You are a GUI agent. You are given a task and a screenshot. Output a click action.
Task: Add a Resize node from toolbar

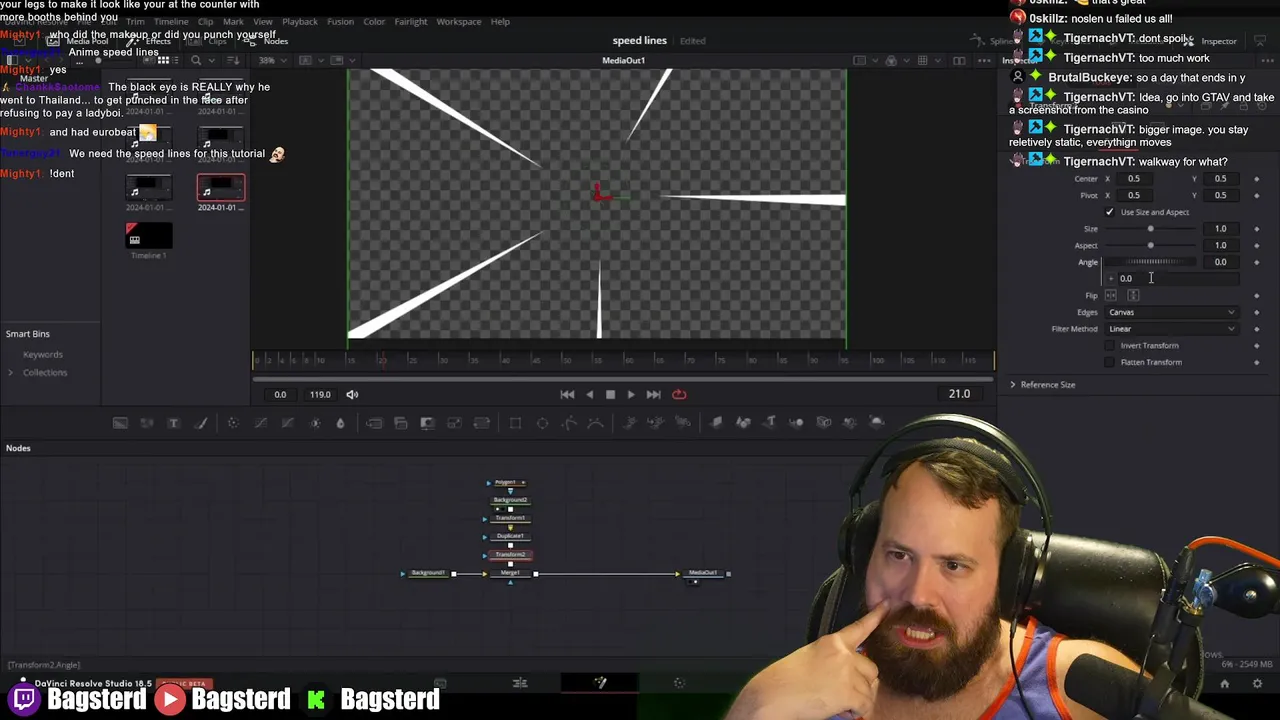point(454,423)
